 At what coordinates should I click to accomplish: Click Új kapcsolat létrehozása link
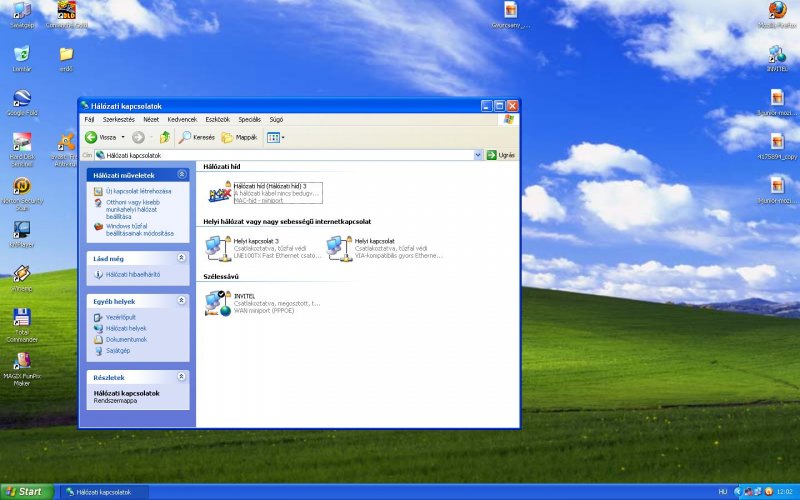pos(138,191)
